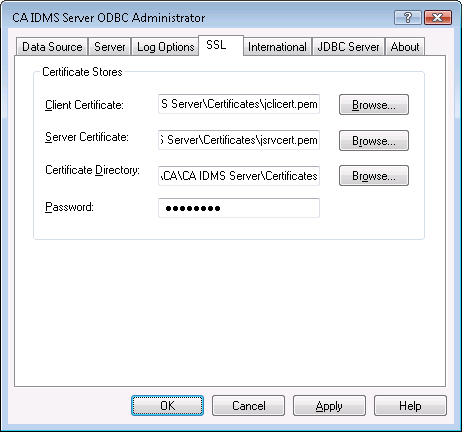Switch to the JDBC Server tab
Image resolution: width=462 pixels, height=432 pixels.
[x=348, y=47]
